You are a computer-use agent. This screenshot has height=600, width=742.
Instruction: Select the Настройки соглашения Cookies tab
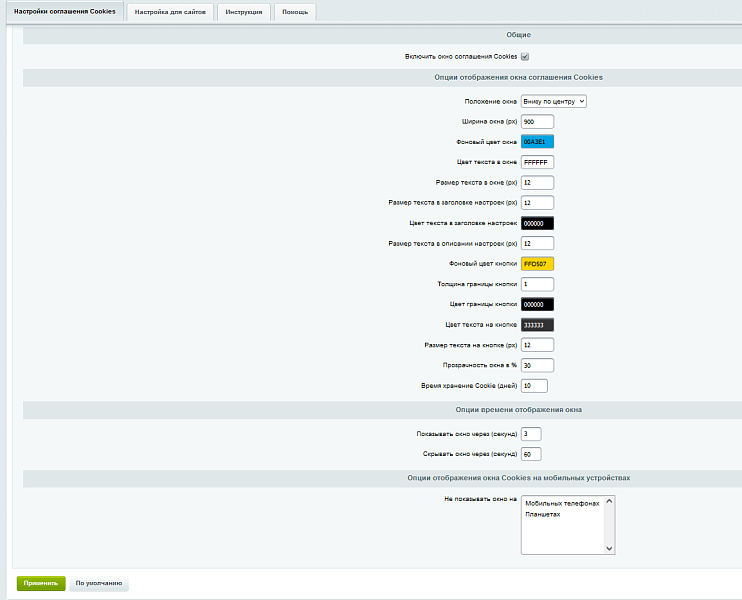(x=65, y=12)
